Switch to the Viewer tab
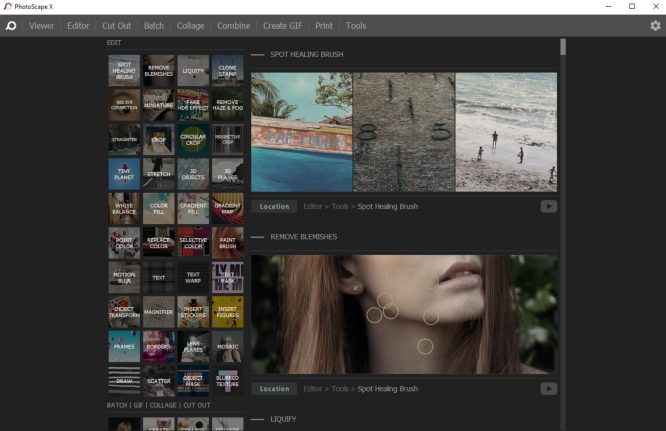The height and width of the screenshot is (431, 666). coord(42,26)
